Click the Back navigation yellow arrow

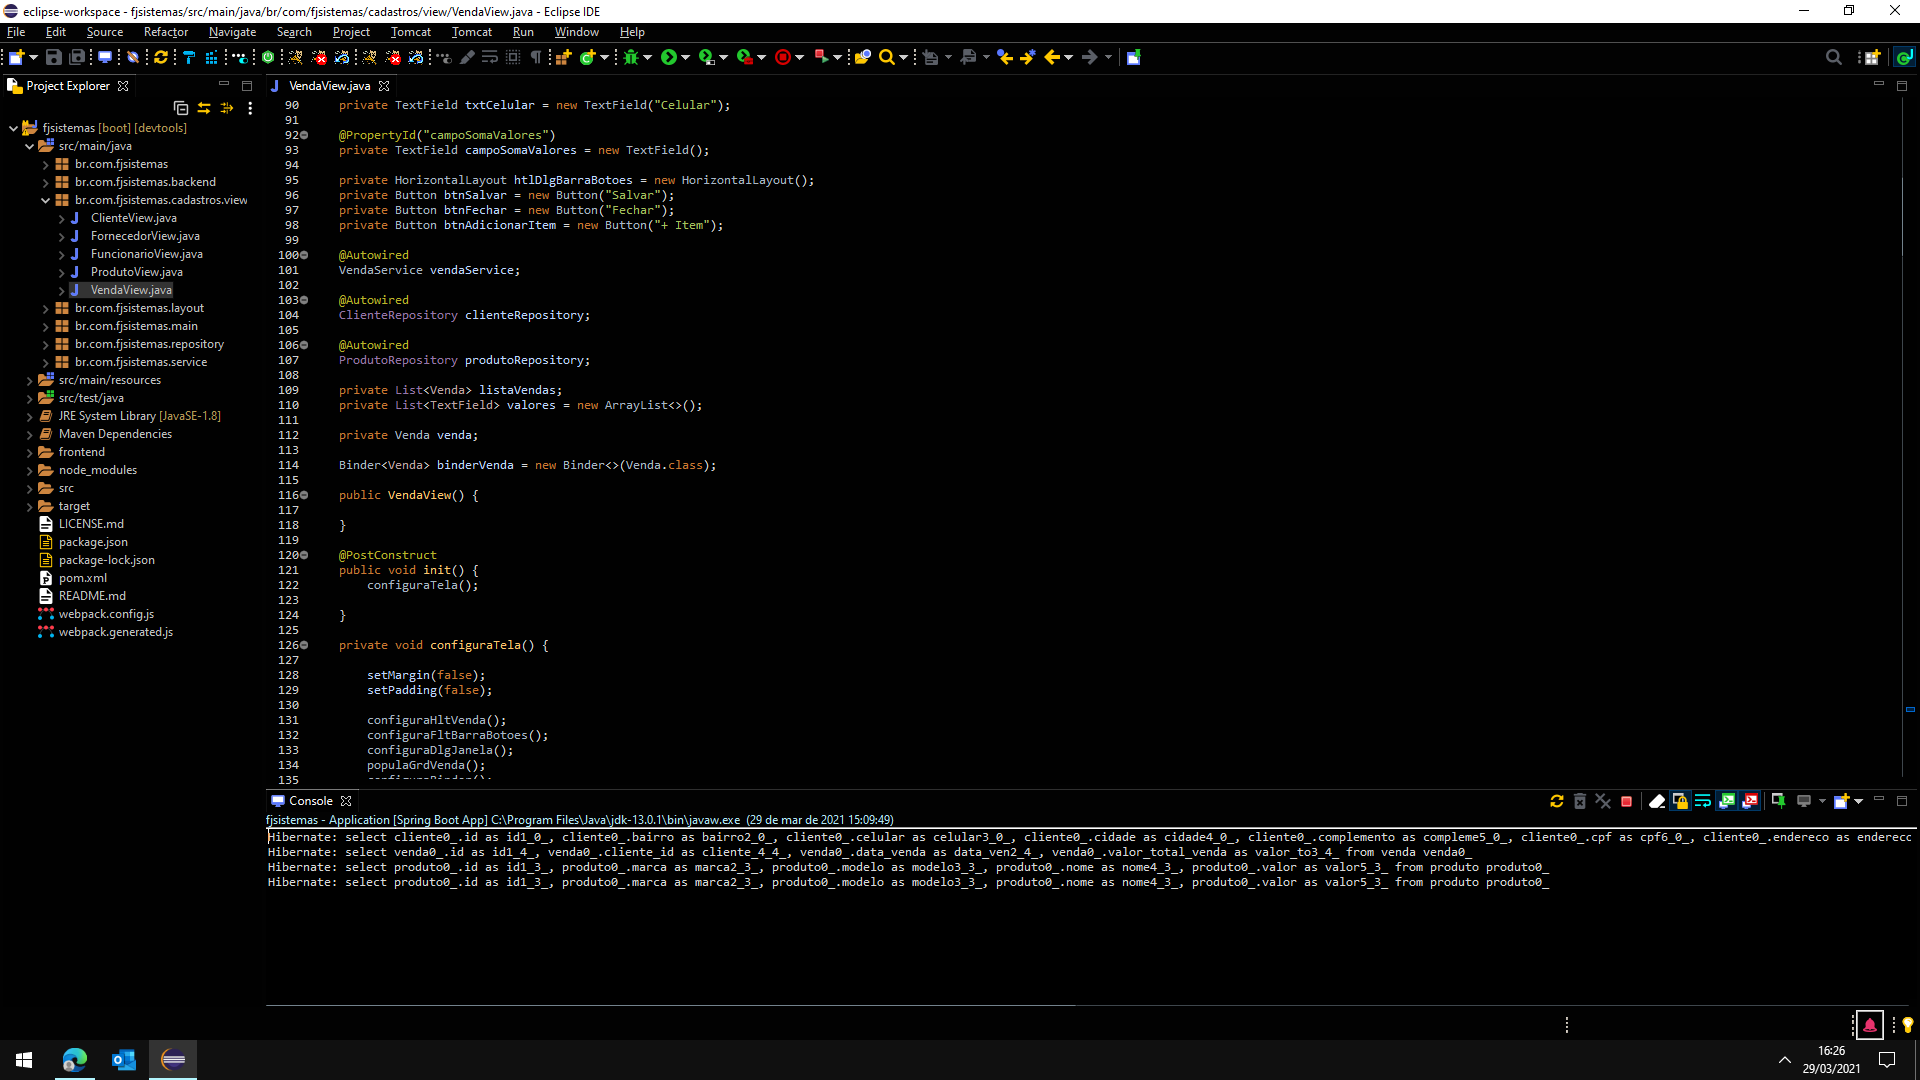(x=1052, y=57)
